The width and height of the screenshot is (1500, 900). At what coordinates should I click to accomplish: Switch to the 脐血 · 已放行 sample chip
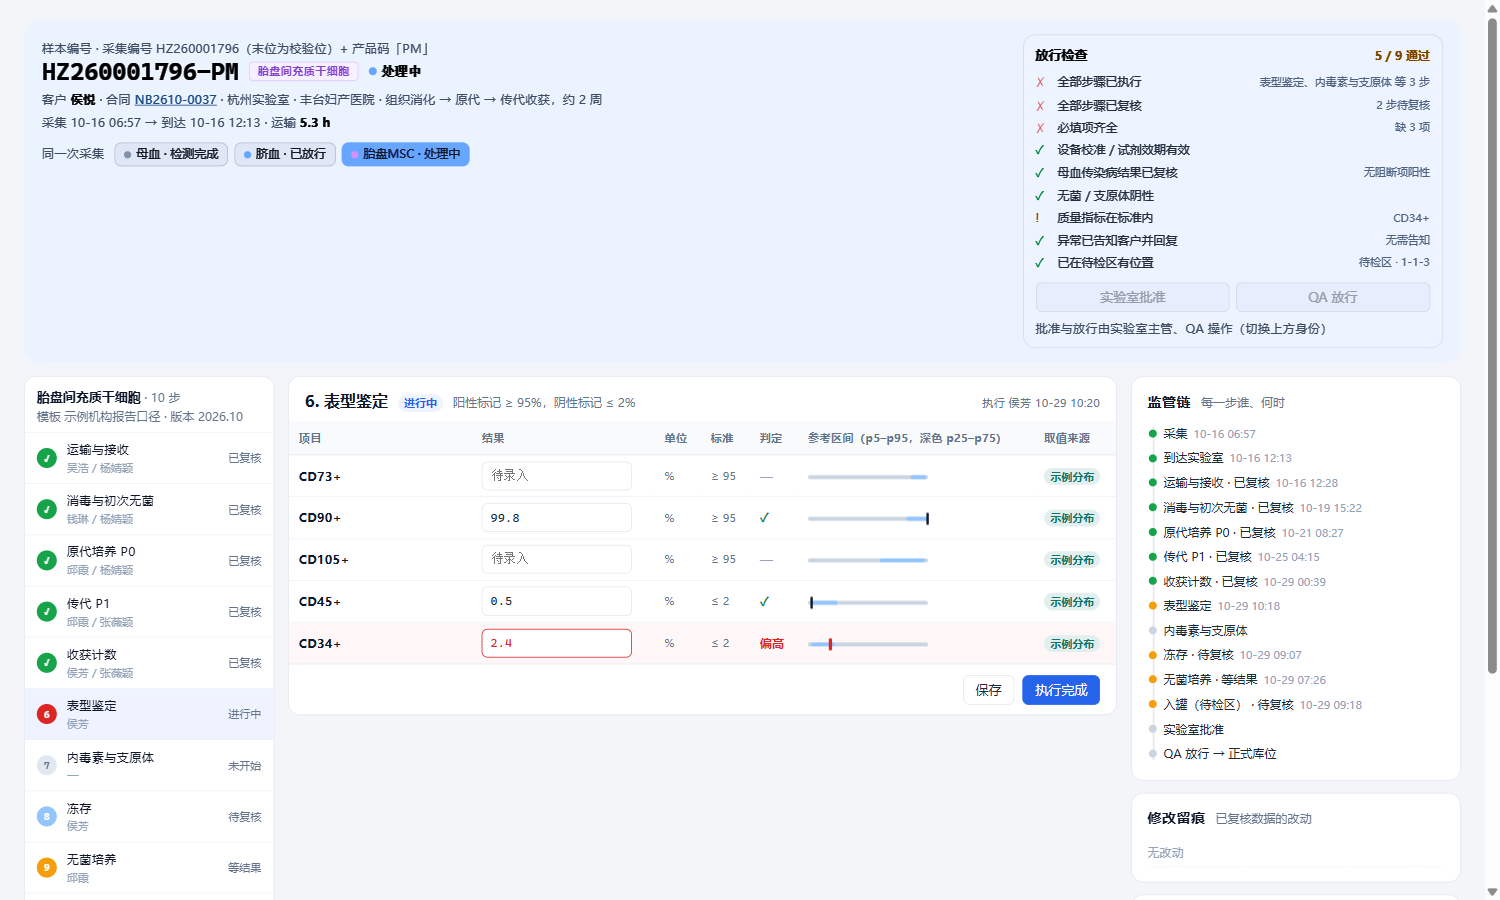tap(285, 154)
